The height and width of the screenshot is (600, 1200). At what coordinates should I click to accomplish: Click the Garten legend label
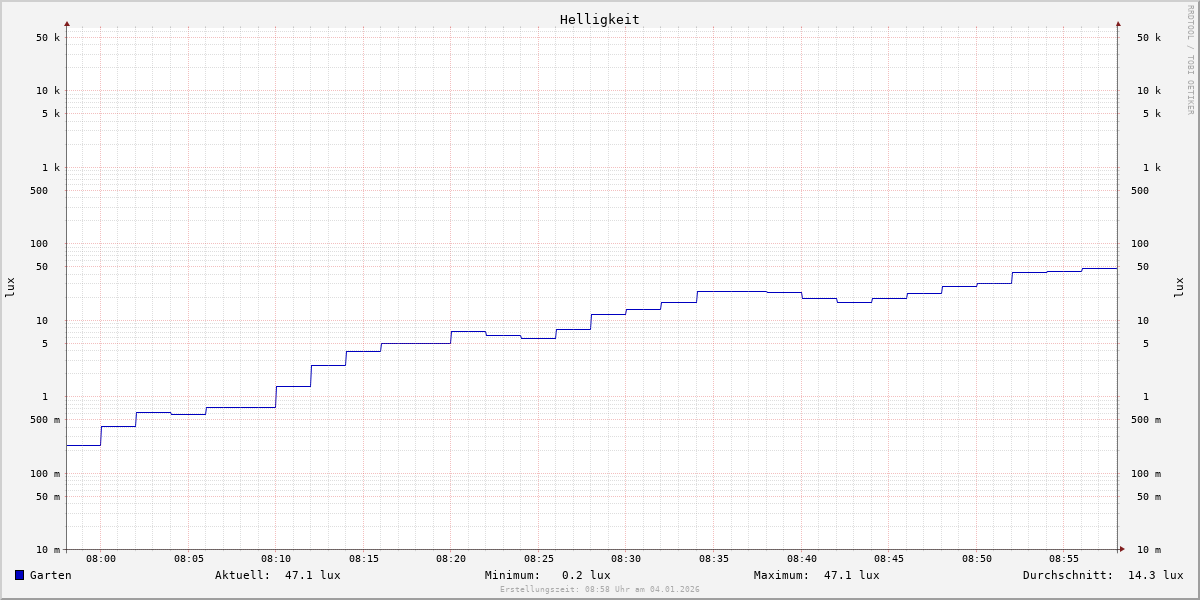tap(50, 575)
